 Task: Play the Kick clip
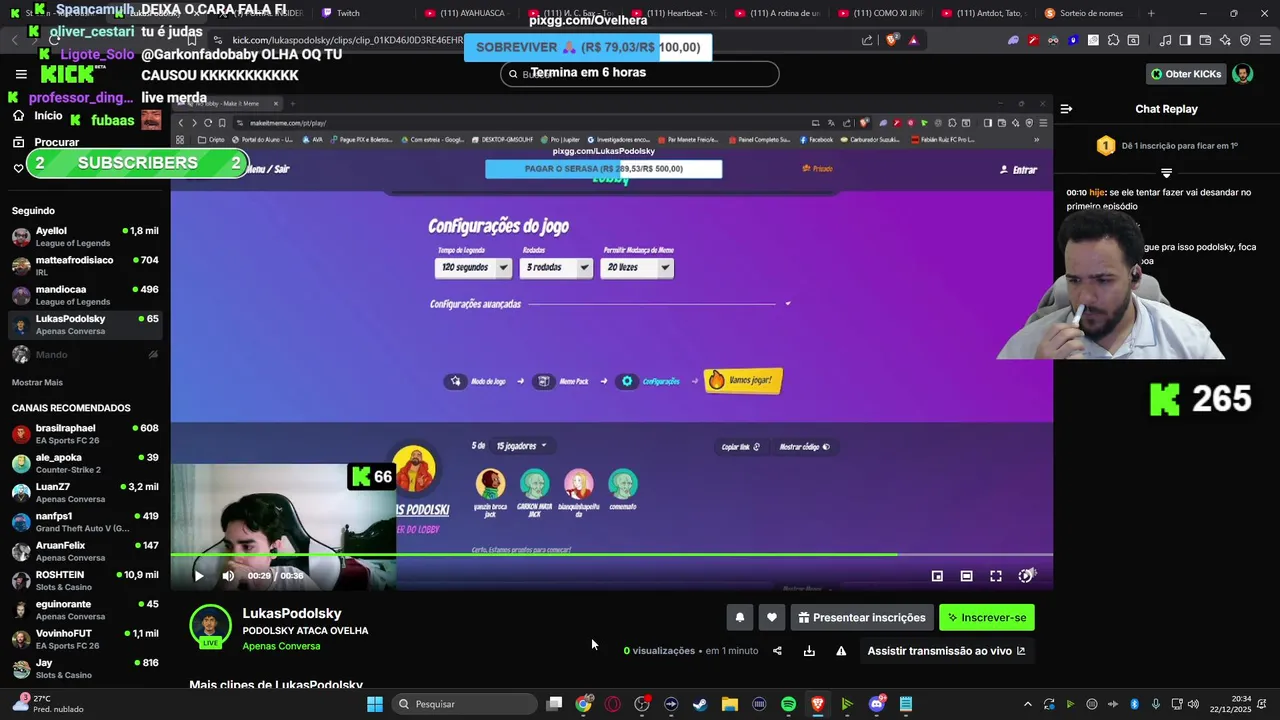199,576
